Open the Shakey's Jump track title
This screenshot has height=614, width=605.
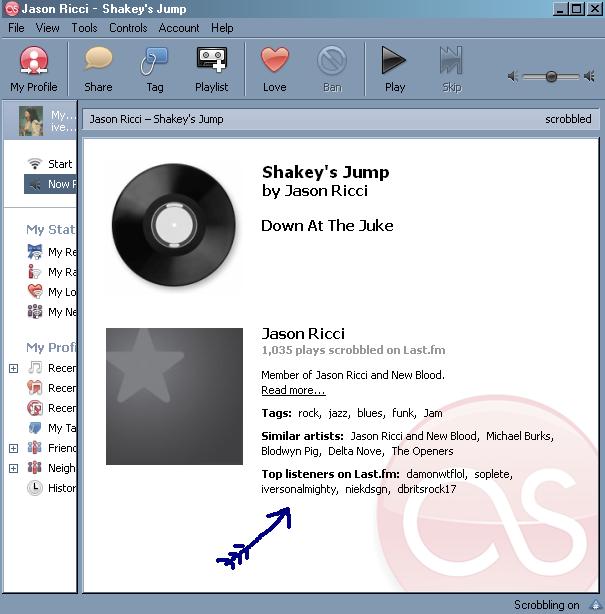325,172
